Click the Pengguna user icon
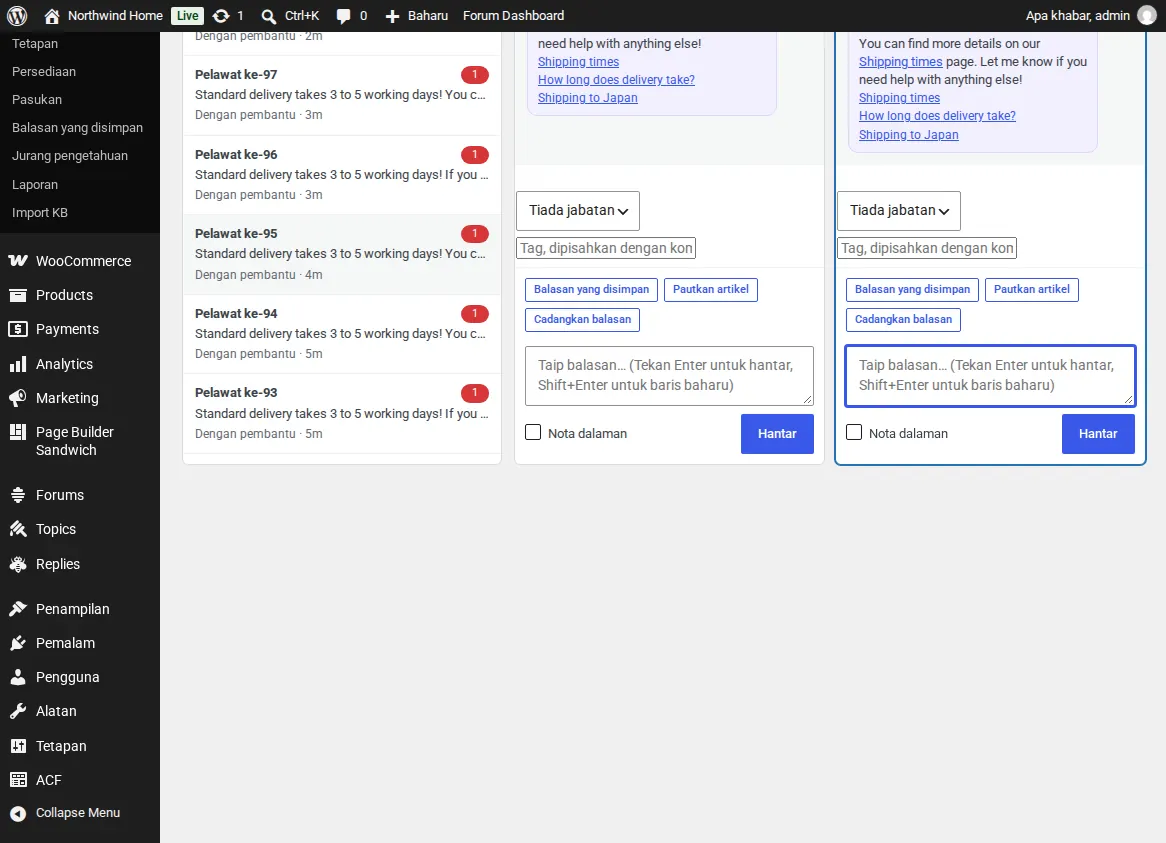1166x843 pixels. point(18,677)
